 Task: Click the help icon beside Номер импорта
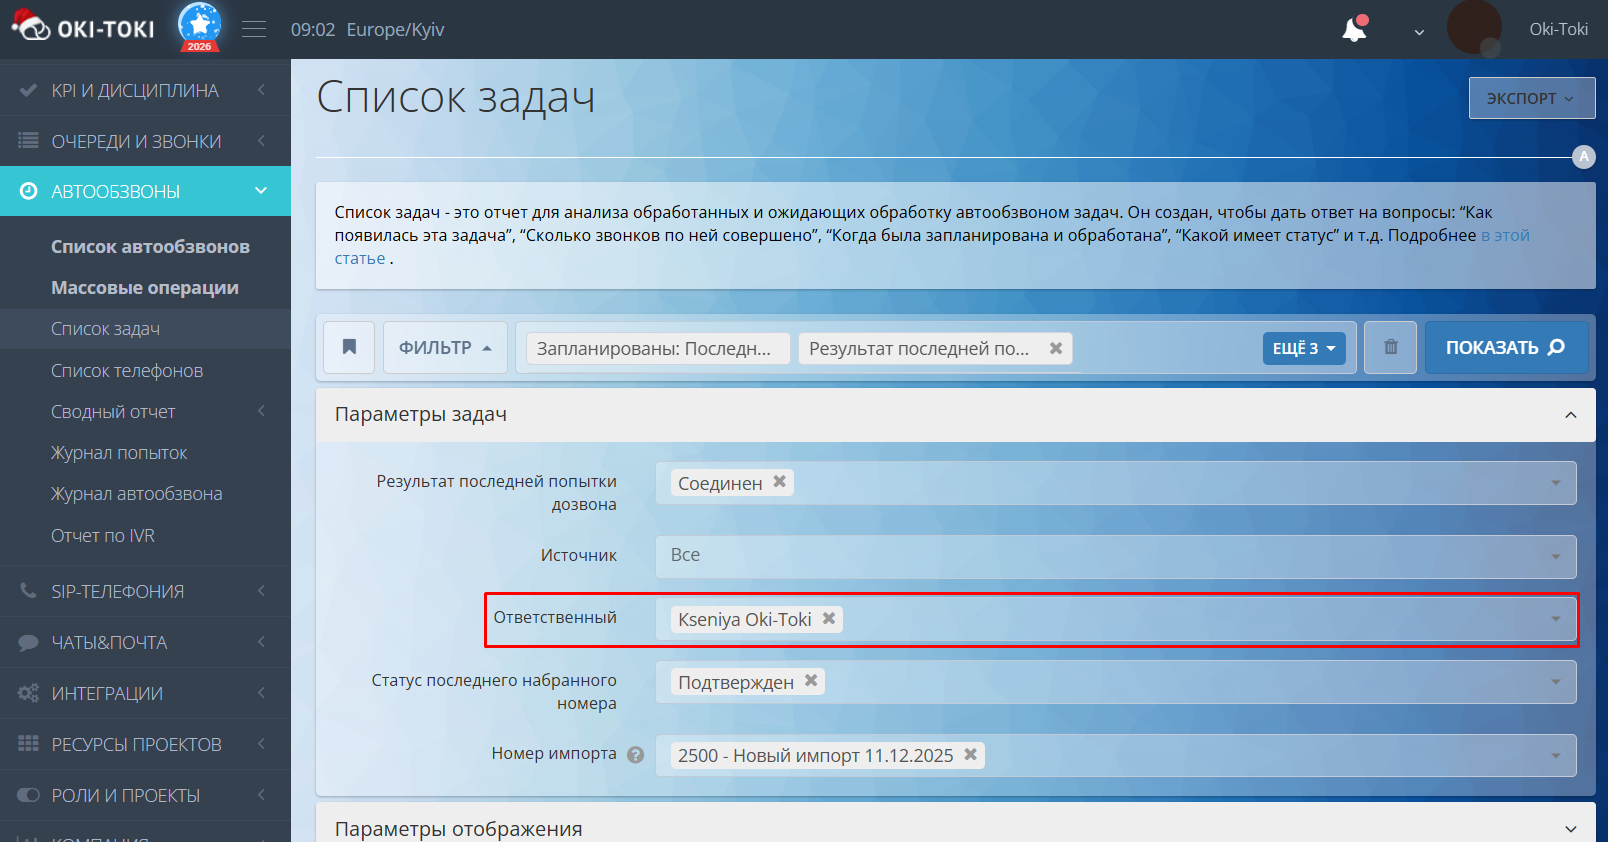pos(635,755)
